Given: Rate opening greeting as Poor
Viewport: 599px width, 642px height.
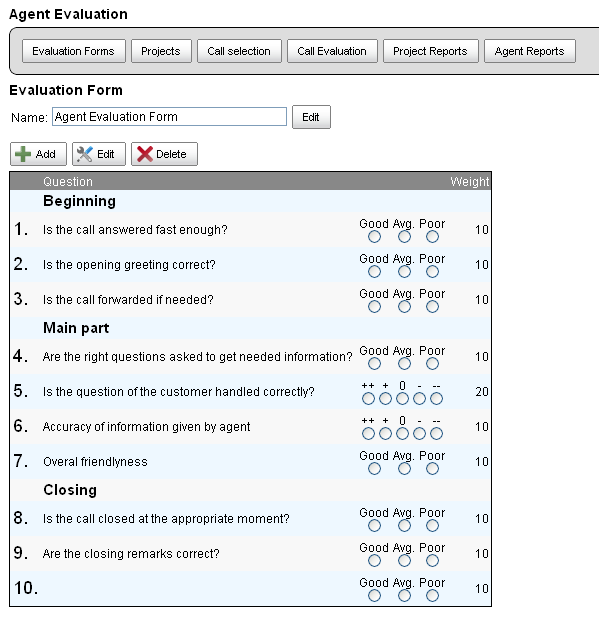Looking at the screenshot, I should tap(432, 271).
